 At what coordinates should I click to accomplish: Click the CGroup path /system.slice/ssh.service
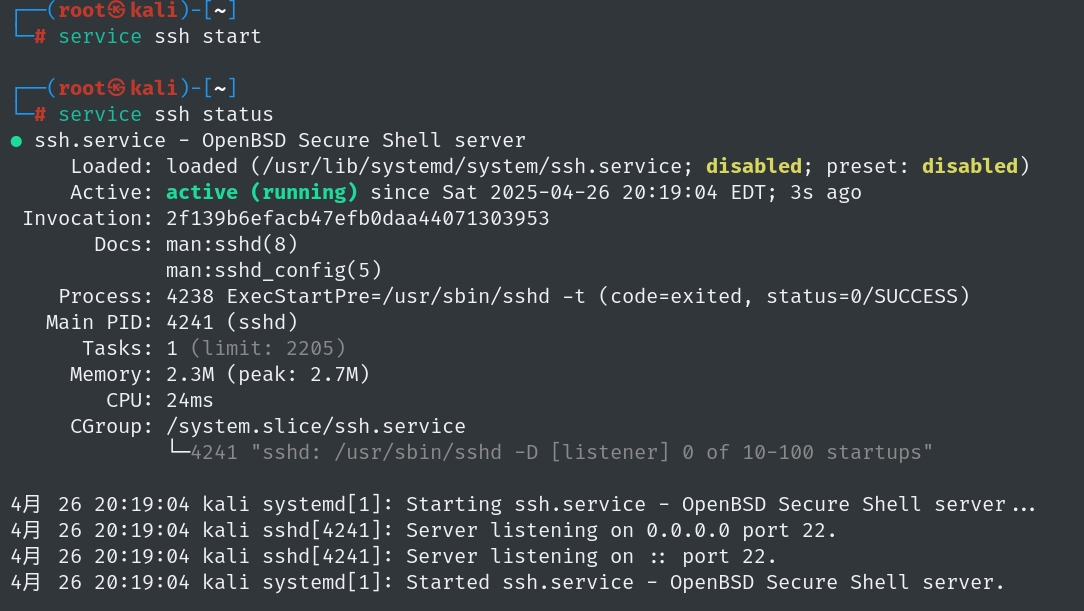[316, 426]
